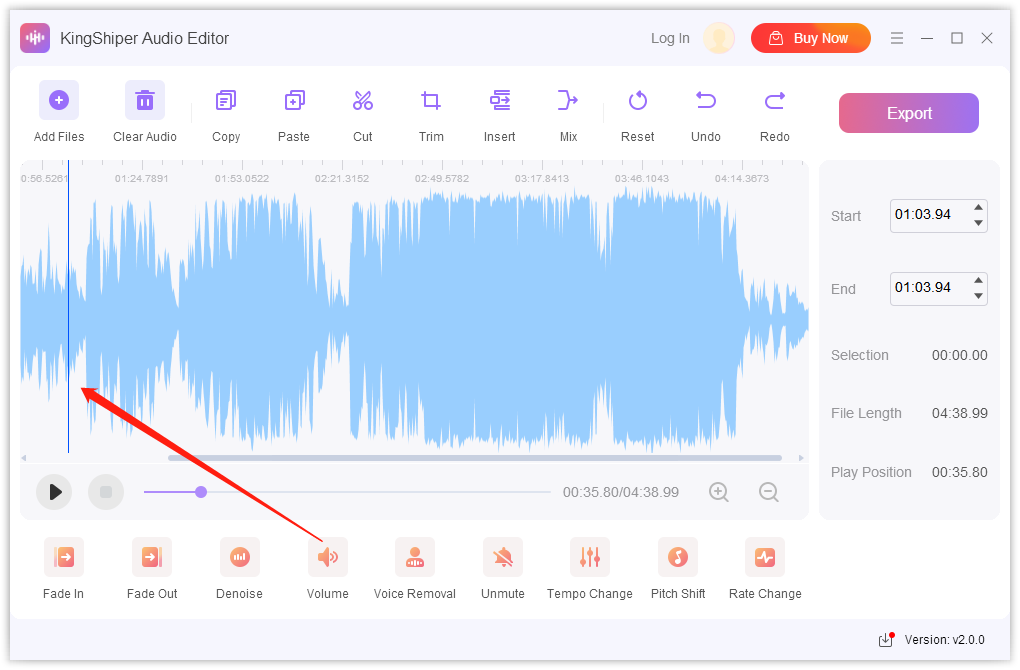Zoom out of the waveform
This screenshot has height=670, width=1020.
[769, 492]
